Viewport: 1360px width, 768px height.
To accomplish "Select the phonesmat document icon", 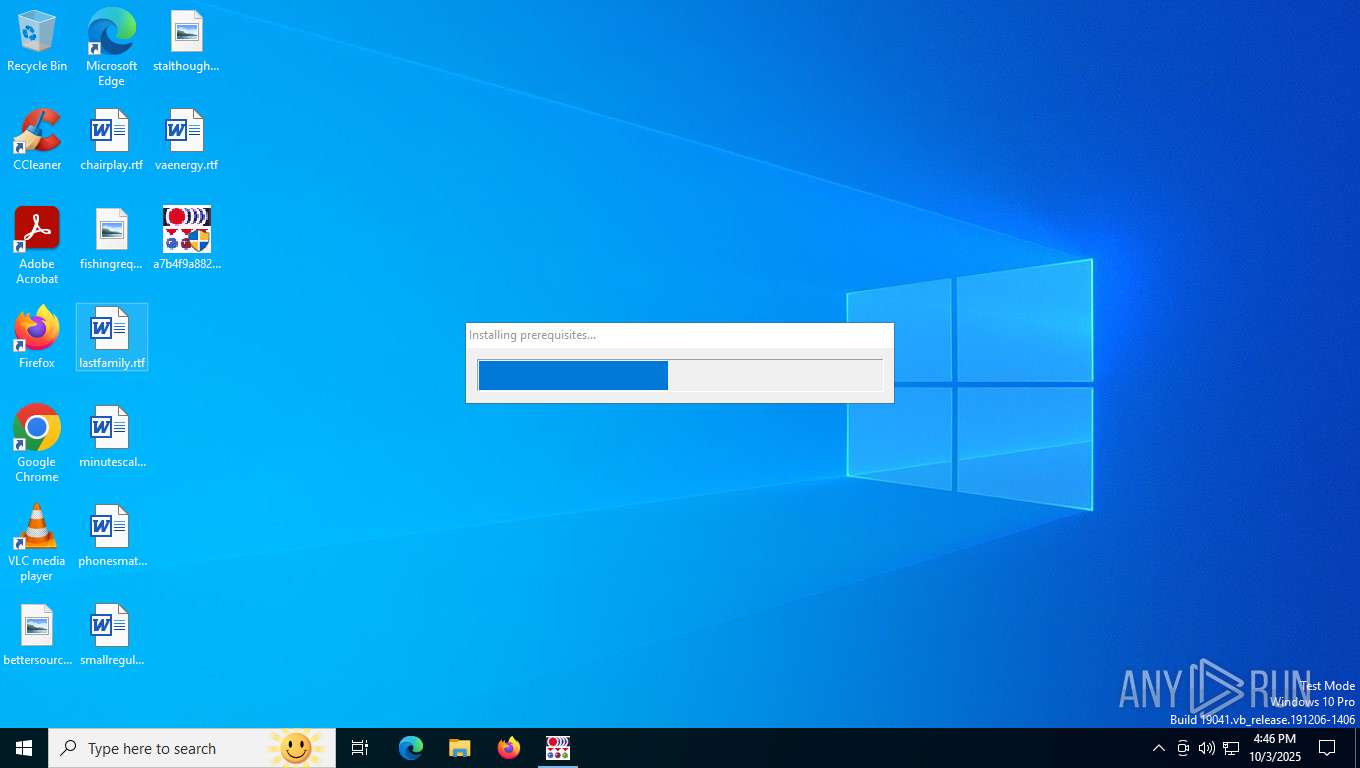I will click(111, 537).
